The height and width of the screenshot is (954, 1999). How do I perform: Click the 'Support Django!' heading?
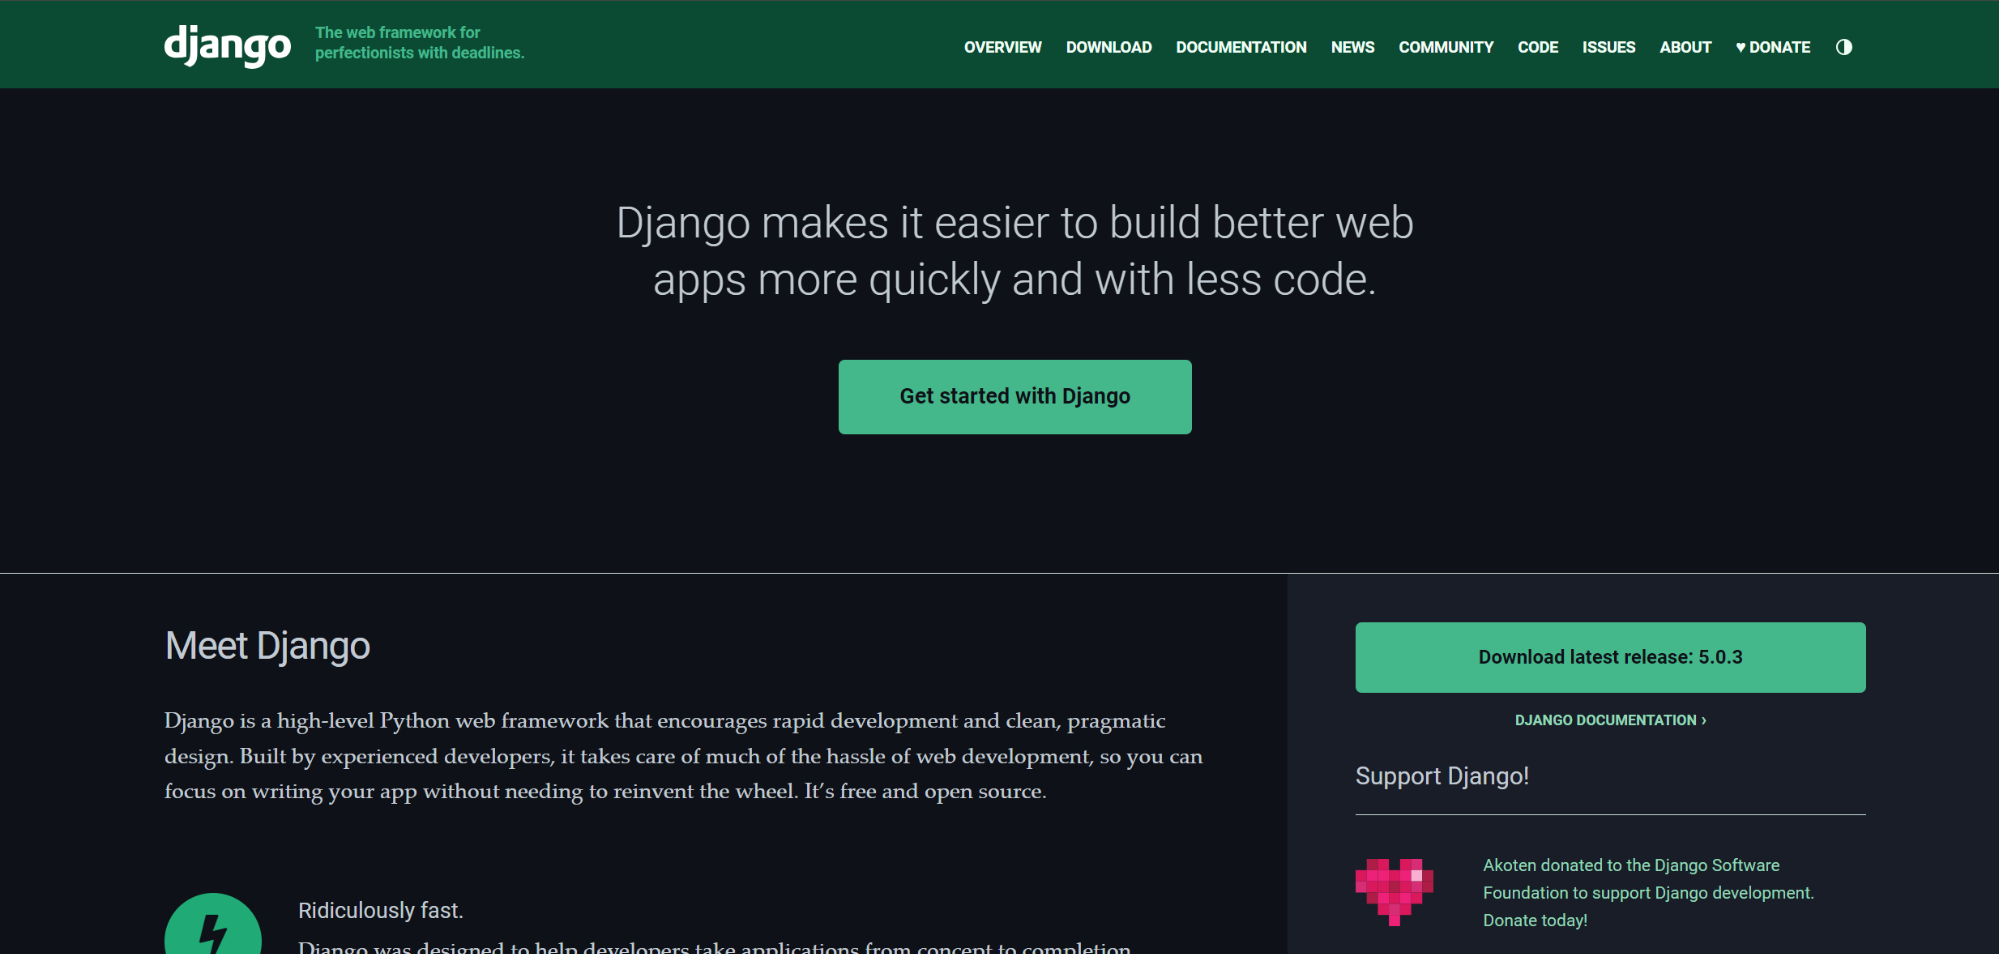pos(1441,776)
